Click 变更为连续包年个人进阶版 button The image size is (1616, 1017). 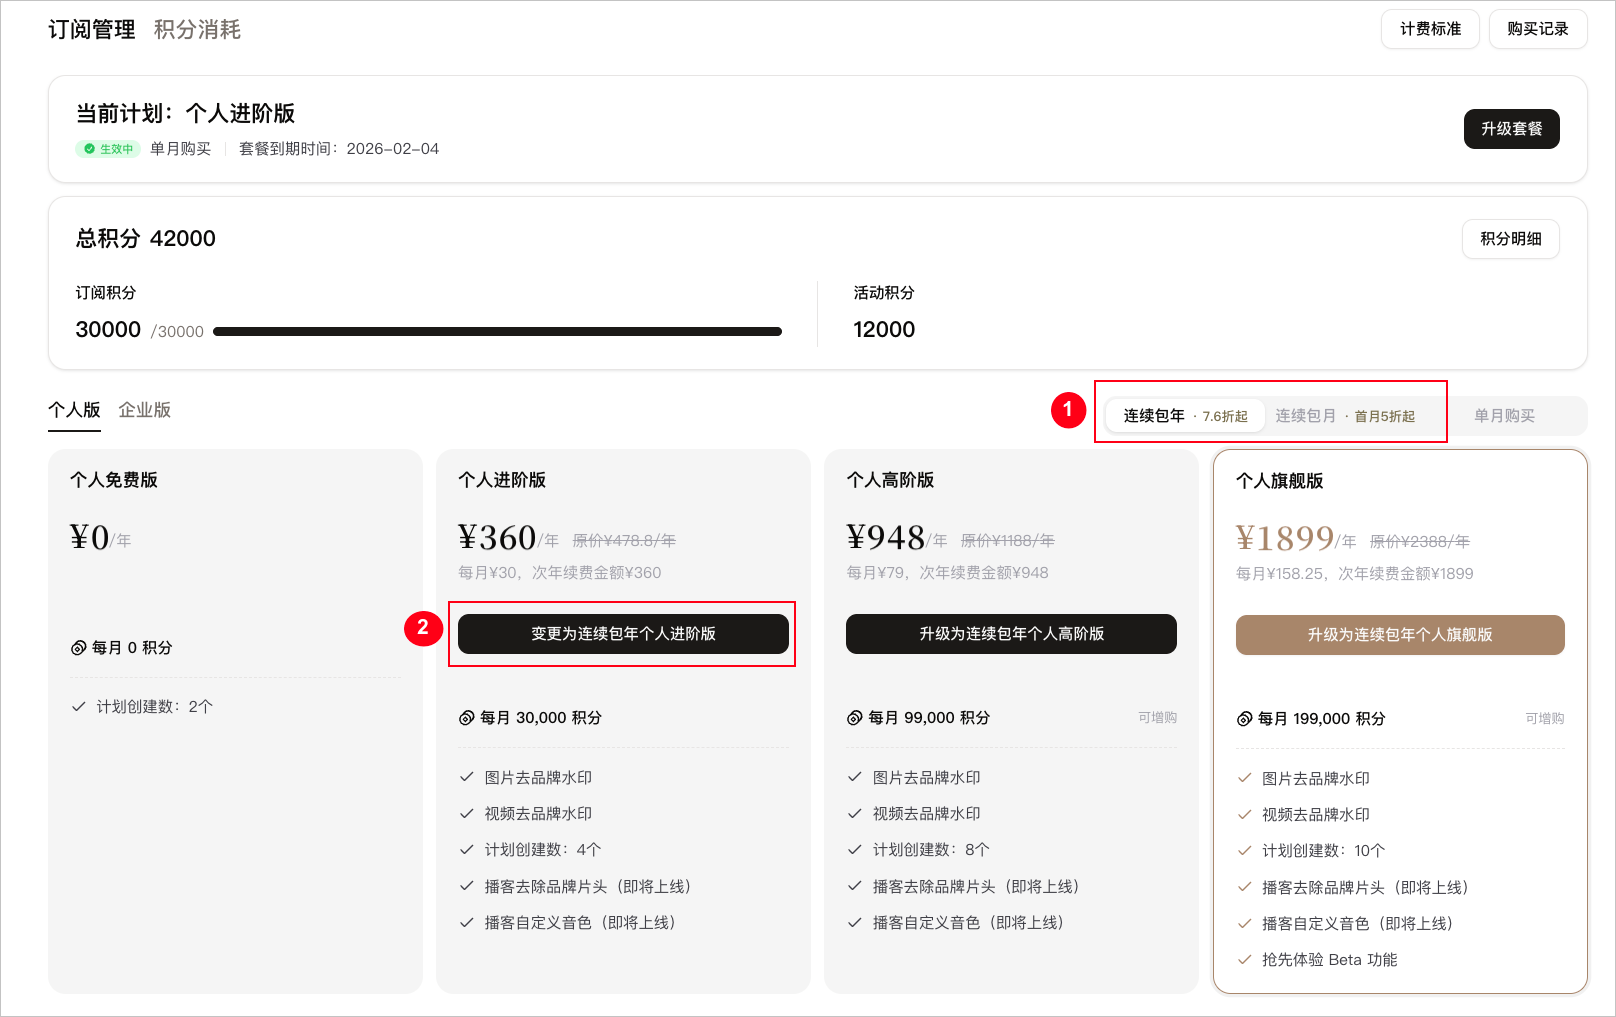(x=623, y=634)
